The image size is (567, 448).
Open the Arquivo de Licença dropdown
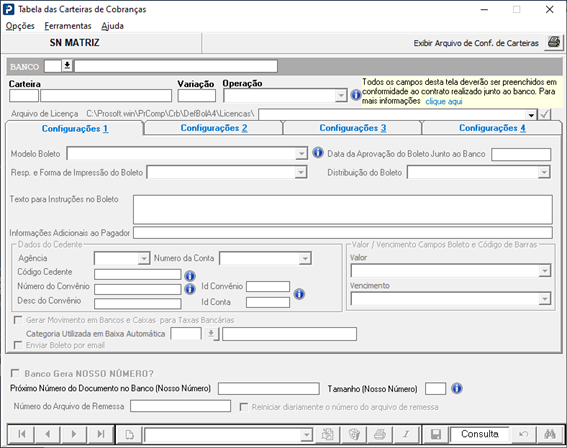[x=531, y=115]
